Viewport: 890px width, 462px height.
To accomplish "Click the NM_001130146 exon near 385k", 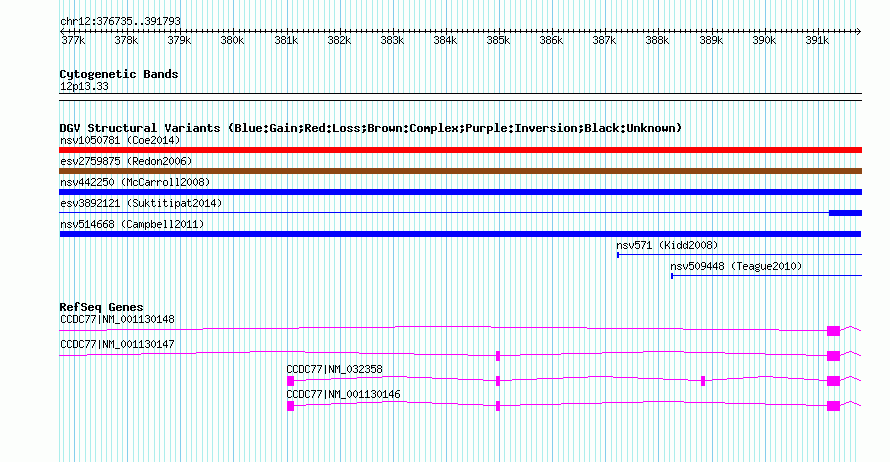I will pyautogui.click(x=498, y=406).
